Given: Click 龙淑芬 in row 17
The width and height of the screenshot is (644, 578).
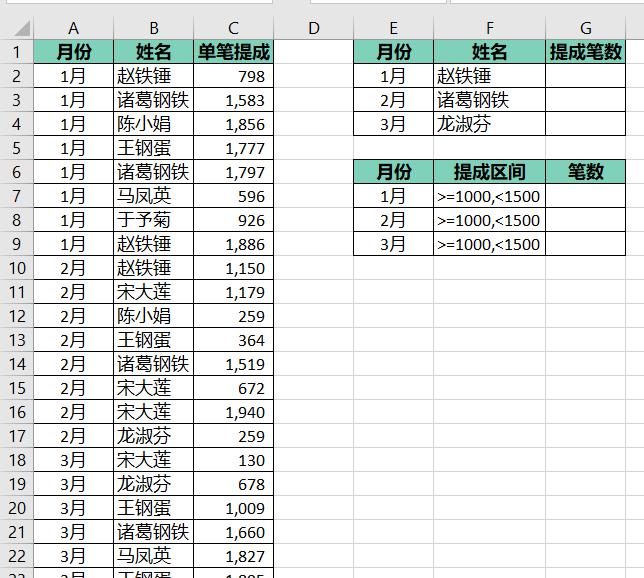Looking at the screenshot, I should (x=144, y=436).
